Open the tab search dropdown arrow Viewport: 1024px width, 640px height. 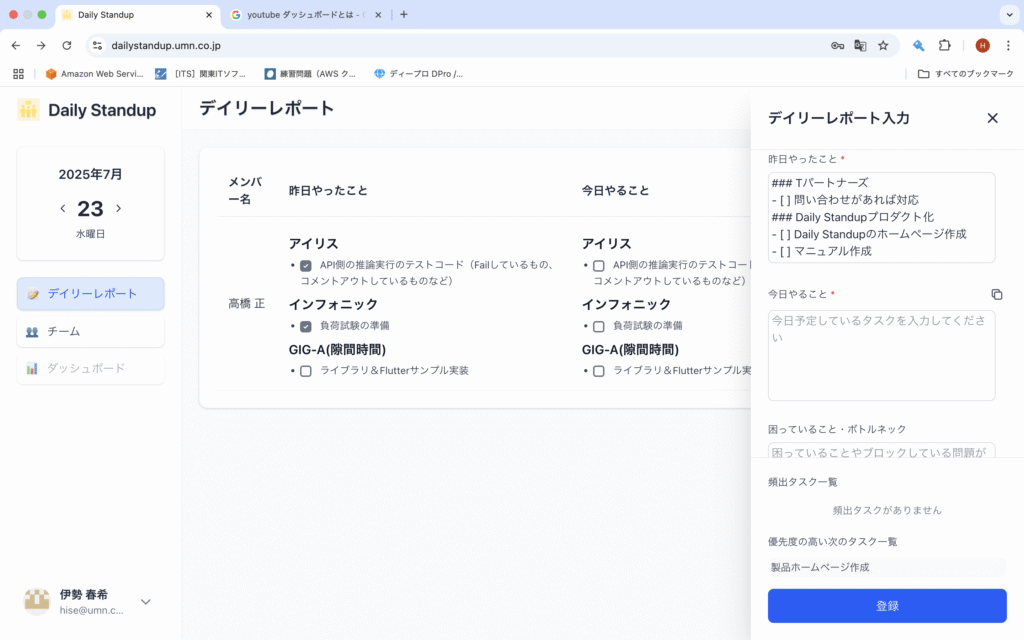tap(1009, 14)
